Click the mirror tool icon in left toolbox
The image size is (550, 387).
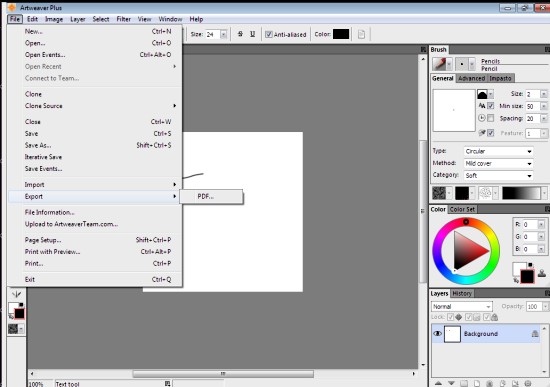[x=16, y=294]
